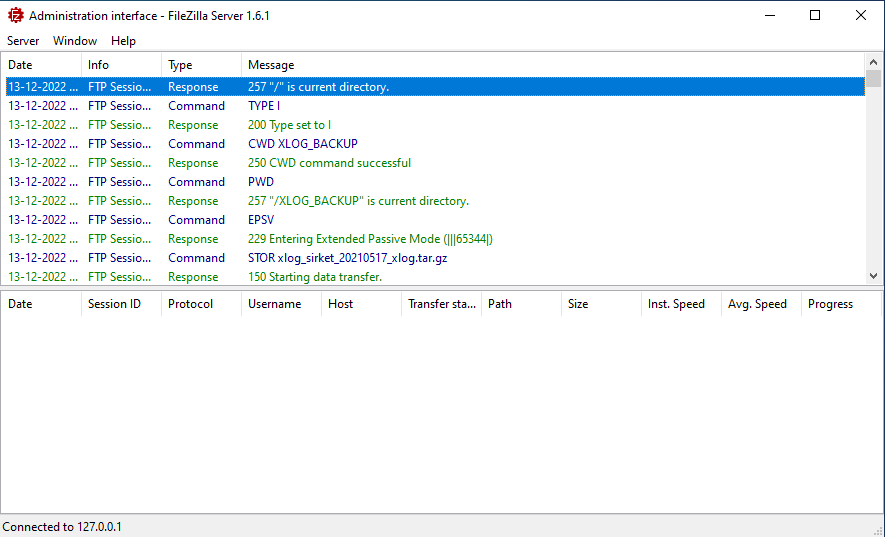The width and height of the screenshot is (885, 537).
Task: Open the Help menu
Action: click(x=123, y=41)
